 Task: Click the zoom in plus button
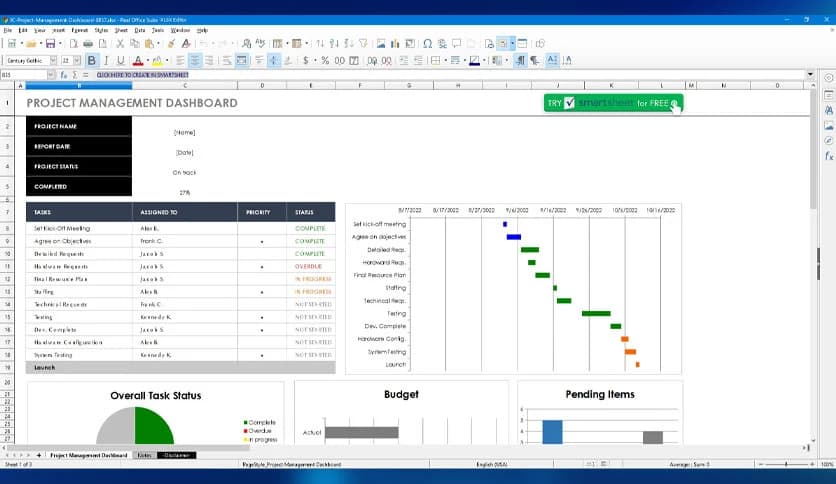point(812,464)
